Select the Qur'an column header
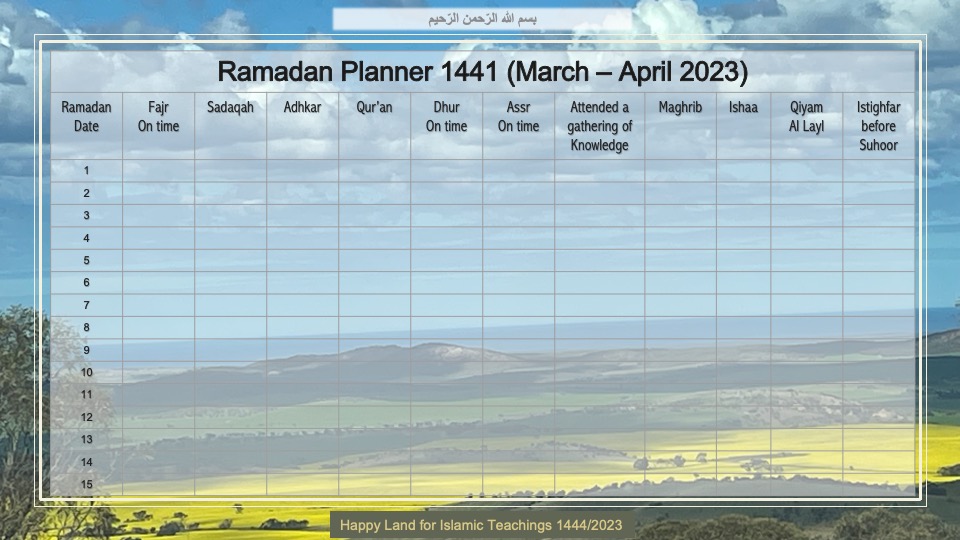This screenshot has height=540, width=960. 374,108
